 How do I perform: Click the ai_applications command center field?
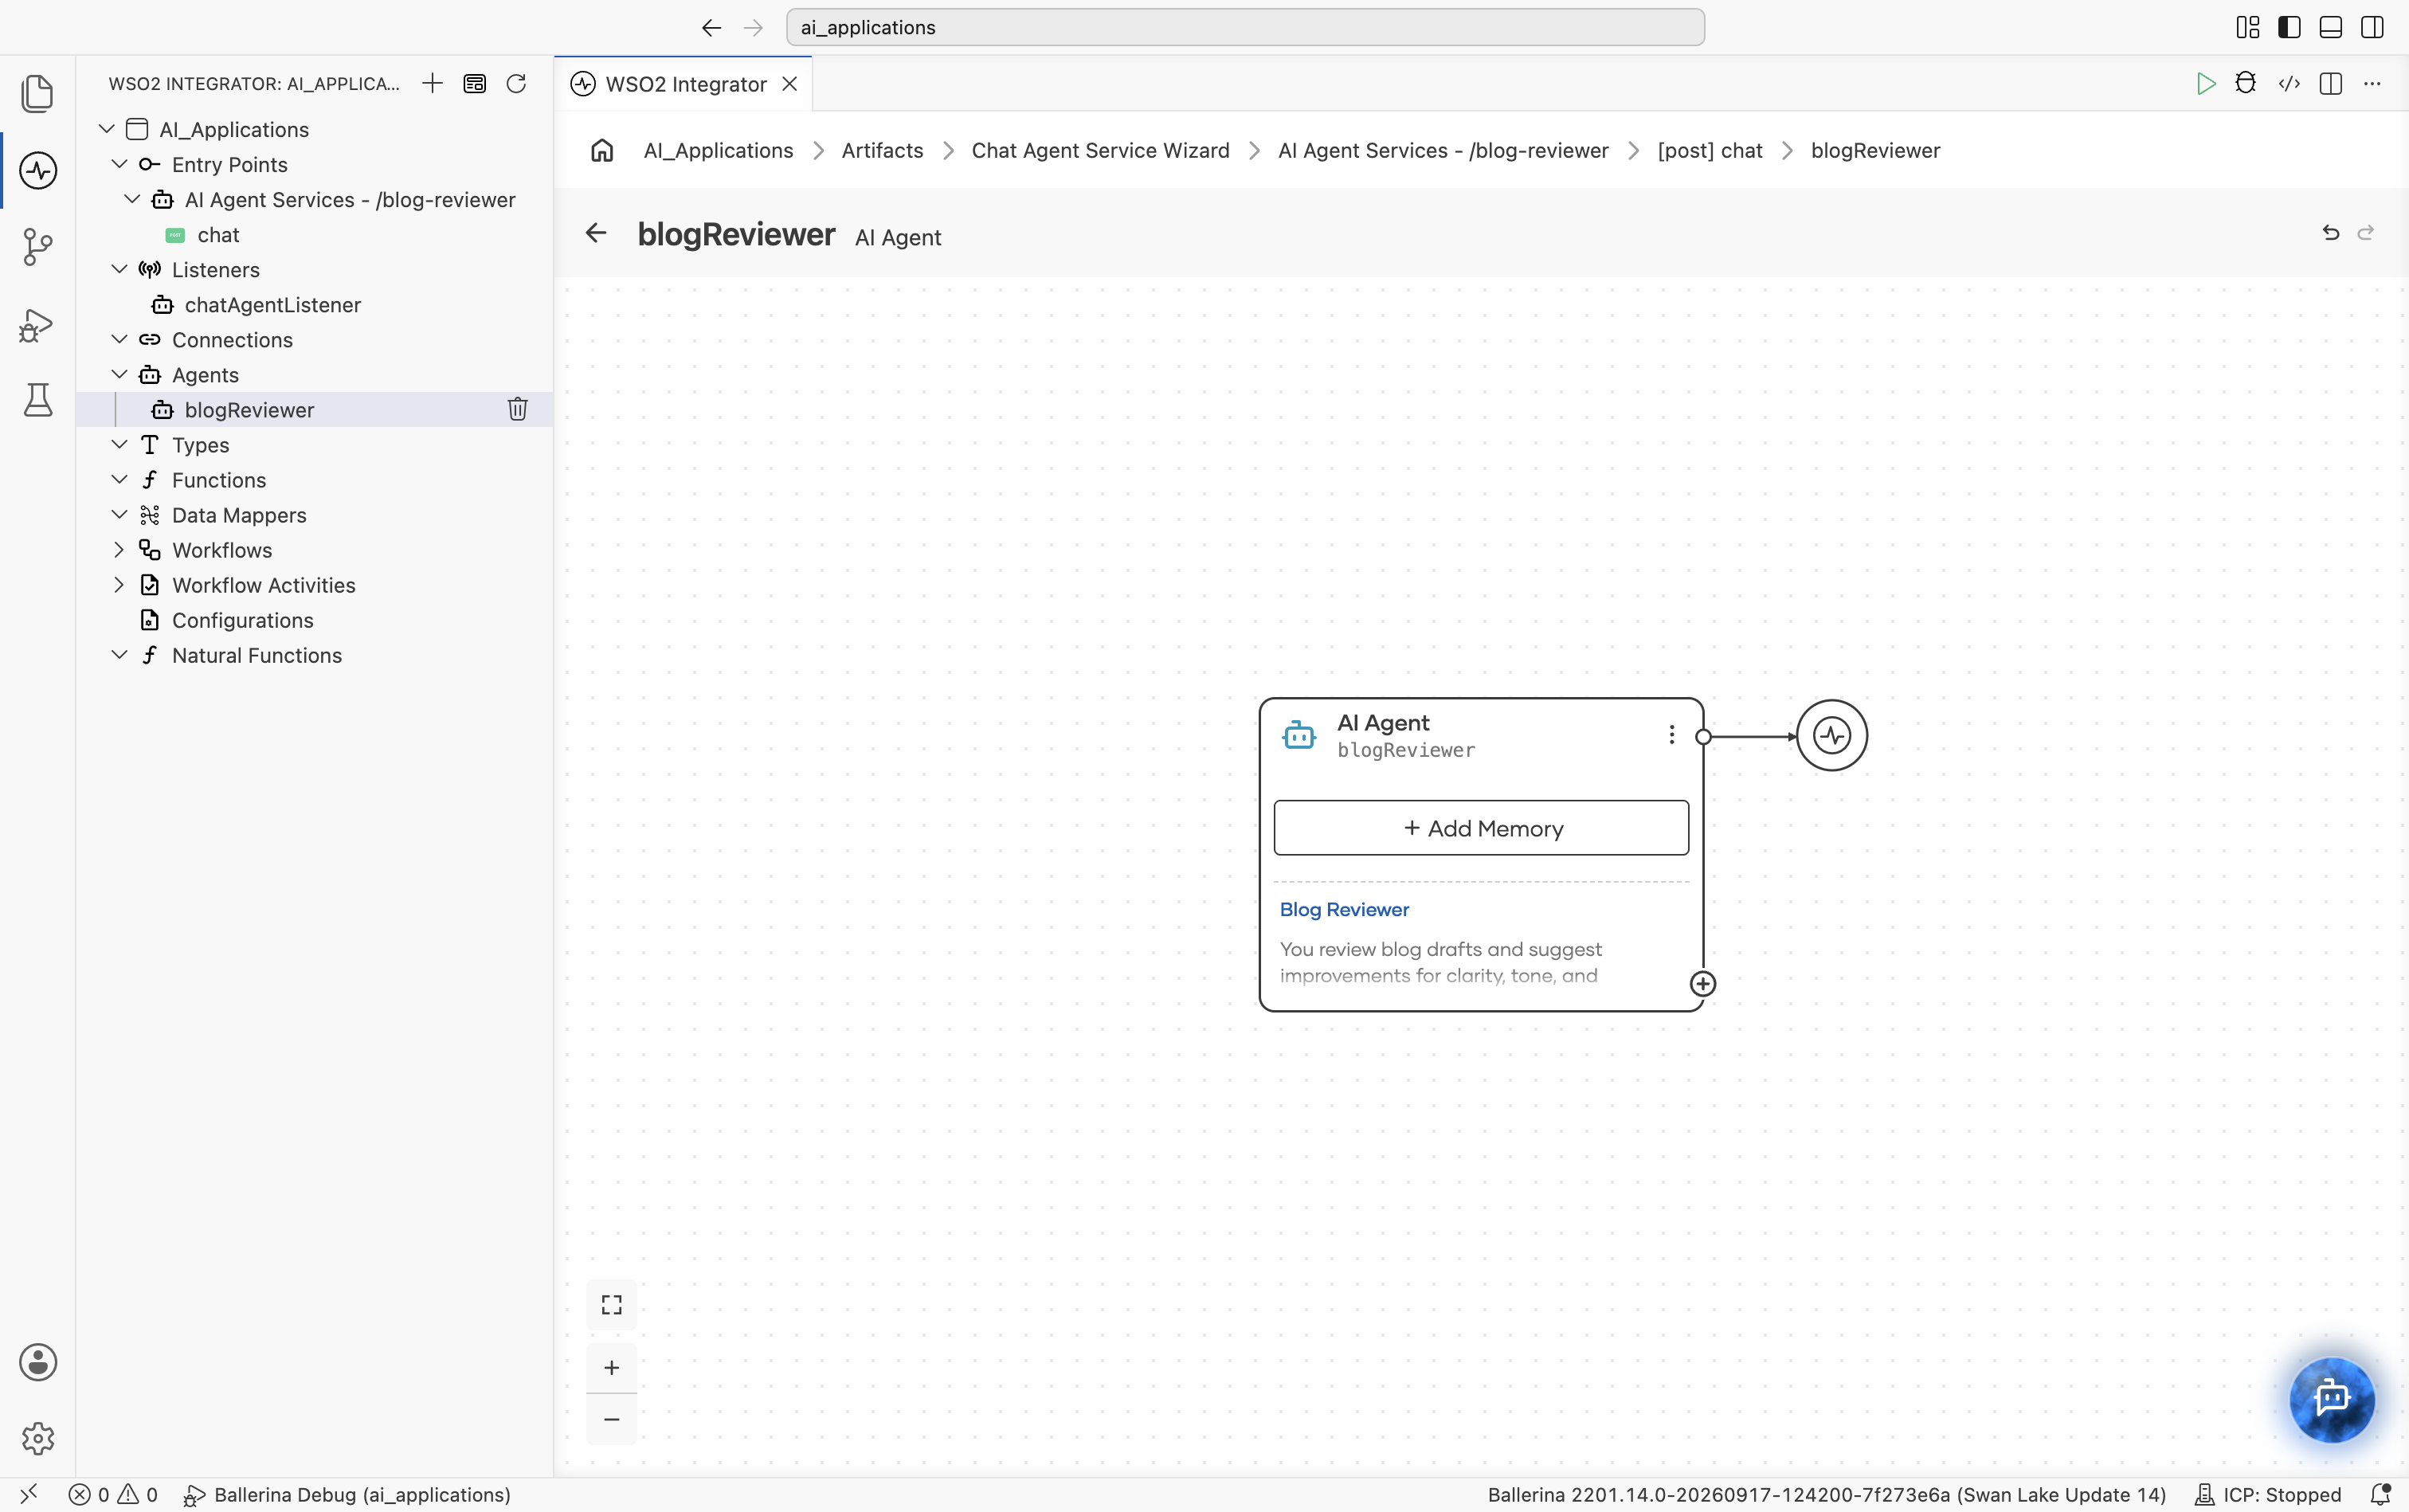[1245, 27]
